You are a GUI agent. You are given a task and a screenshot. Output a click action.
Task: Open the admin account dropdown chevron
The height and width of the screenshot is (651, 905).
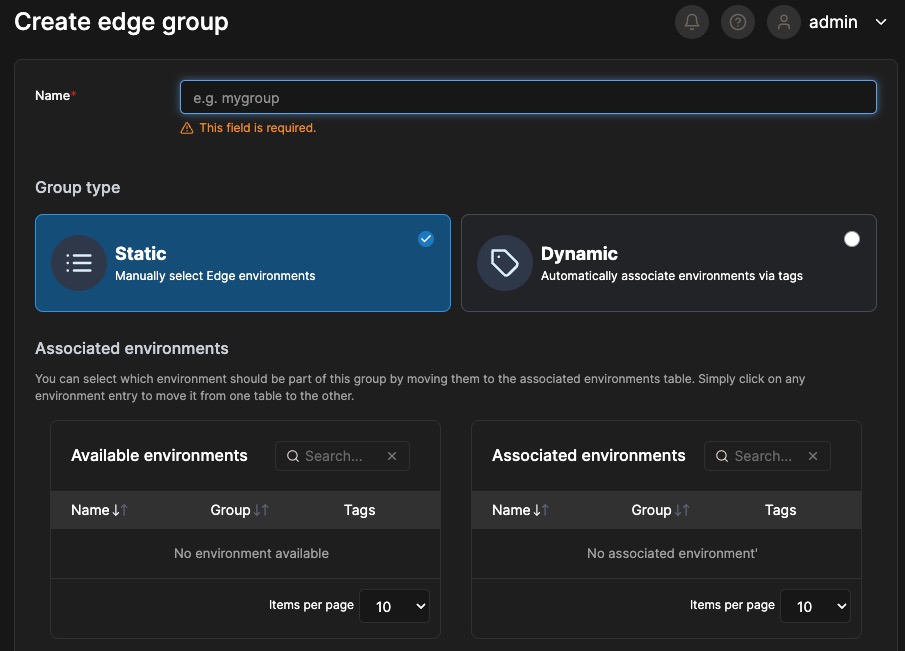[x=880, y=21]
